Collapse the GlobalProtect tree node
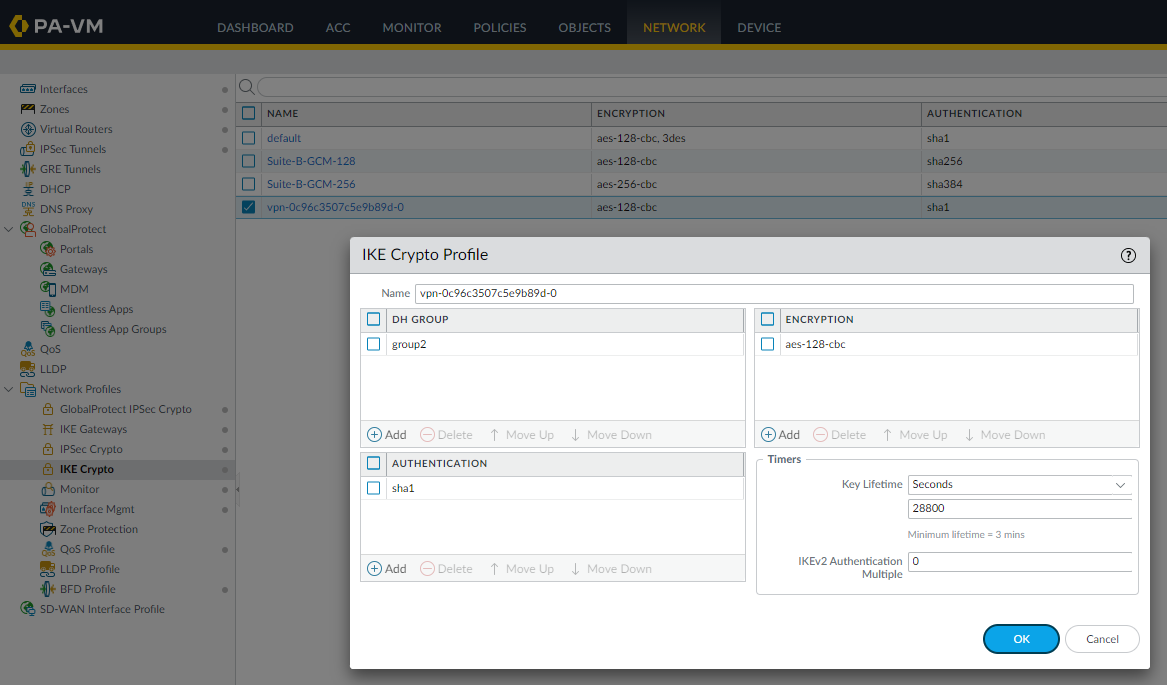 tap(9, 229)
